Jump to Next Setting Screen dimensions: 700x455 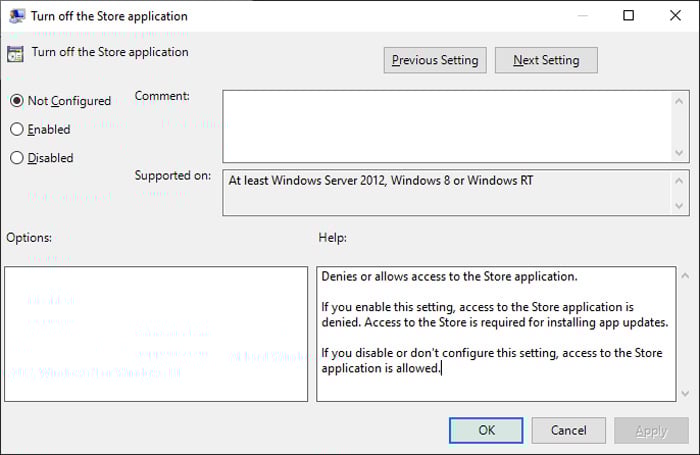click(546, 60)
